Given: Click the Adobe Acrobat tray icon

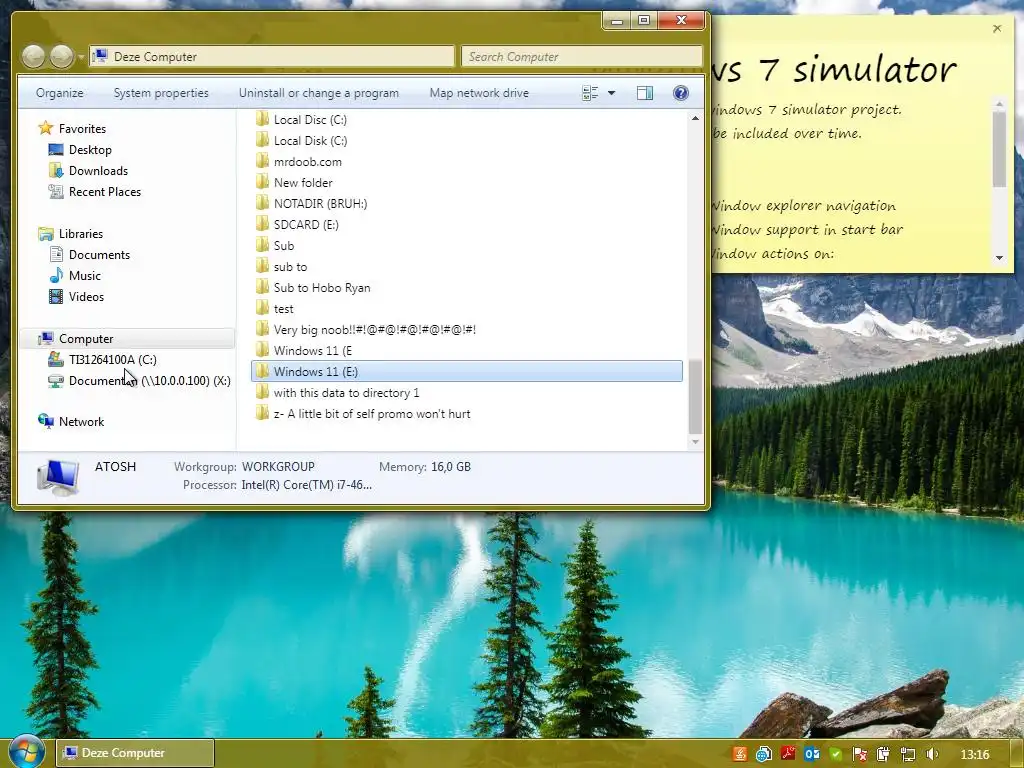Looking at the screenshot, I should tap(788, 754).
